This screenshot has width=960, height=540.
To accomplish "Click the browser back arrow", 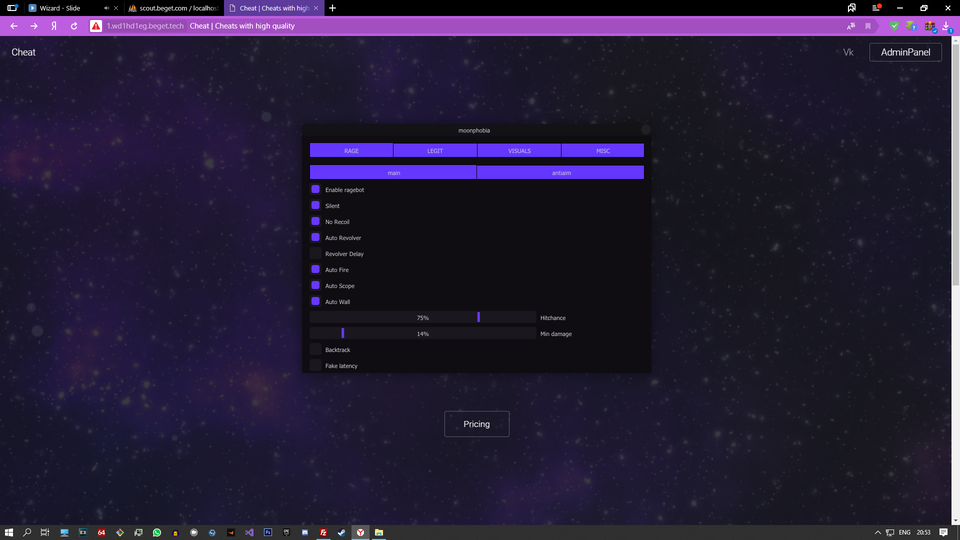I will tap(13, 26).
